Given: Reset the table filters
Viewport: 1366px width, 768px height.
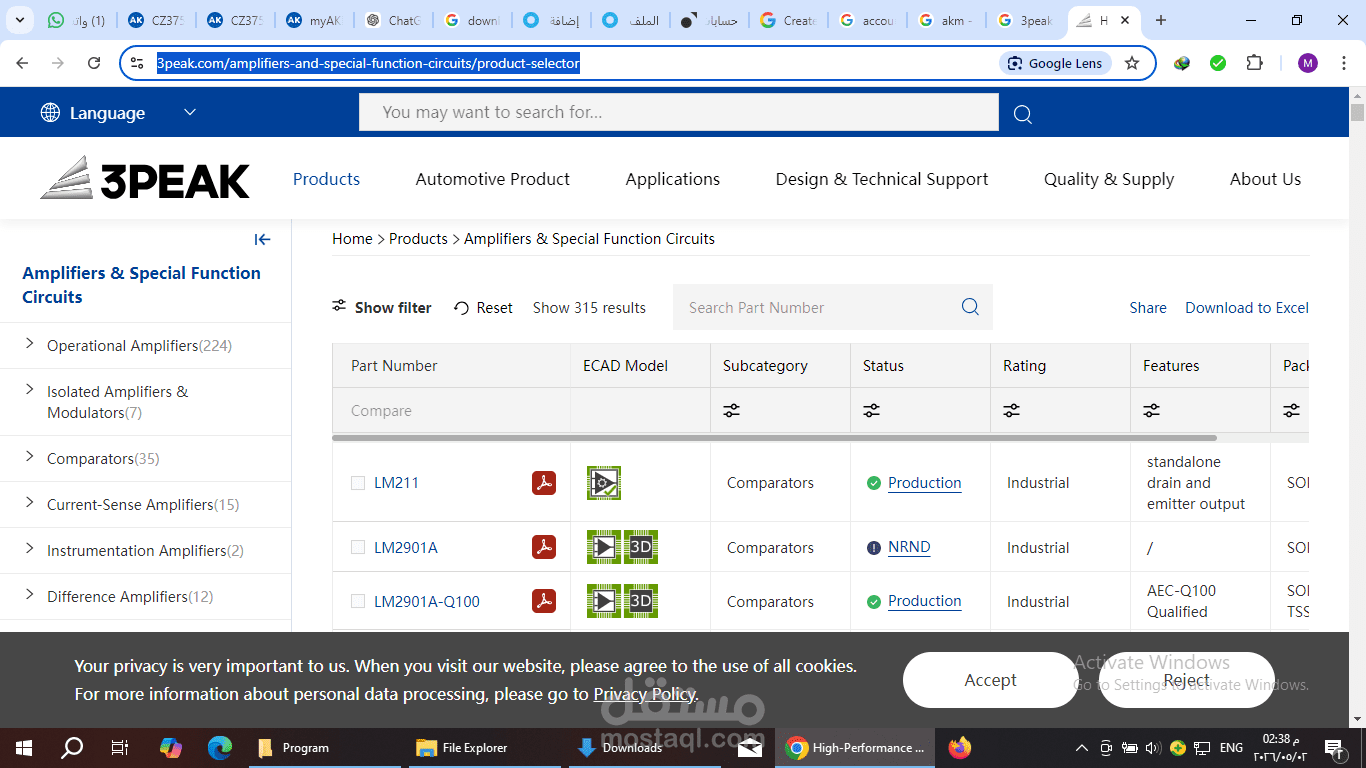Looking at the screenshot, I should point(483,307).
